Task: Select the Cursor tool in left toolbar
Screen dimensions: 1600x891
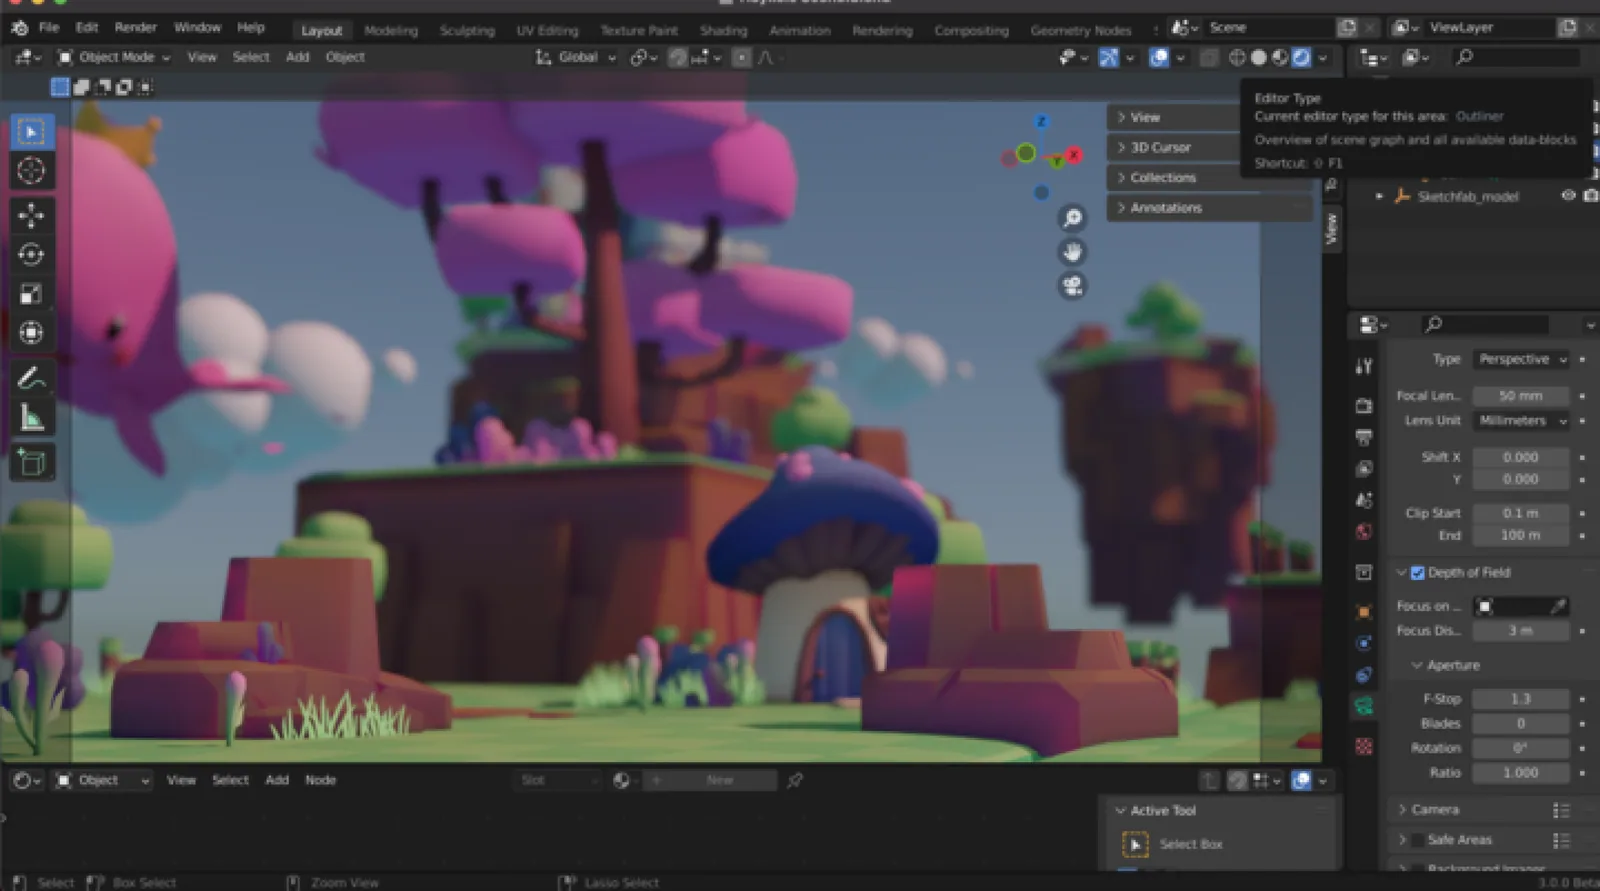Action: 31,171
